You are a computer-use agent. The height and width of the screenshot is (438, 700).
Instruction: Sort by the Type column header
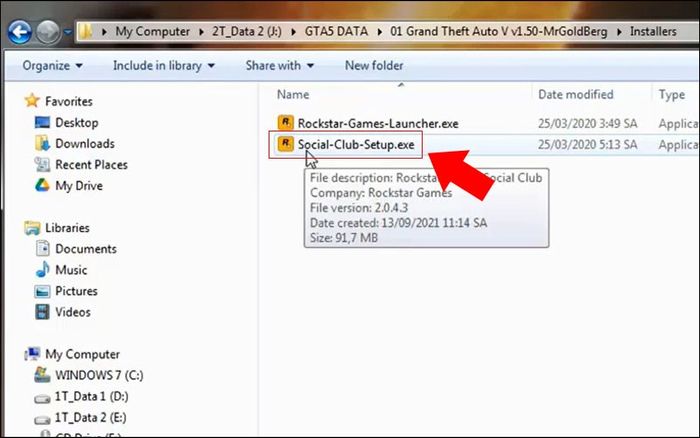[671, 95]
